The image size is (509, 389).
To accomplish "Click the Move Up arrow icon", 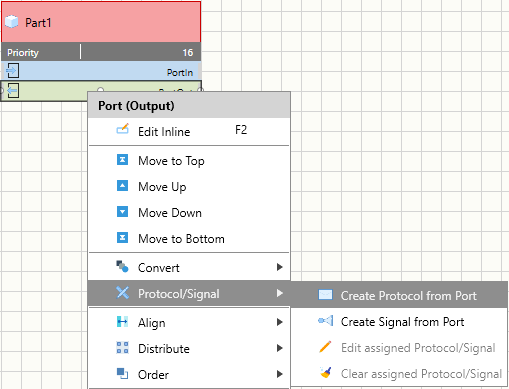I will point(122,186).
